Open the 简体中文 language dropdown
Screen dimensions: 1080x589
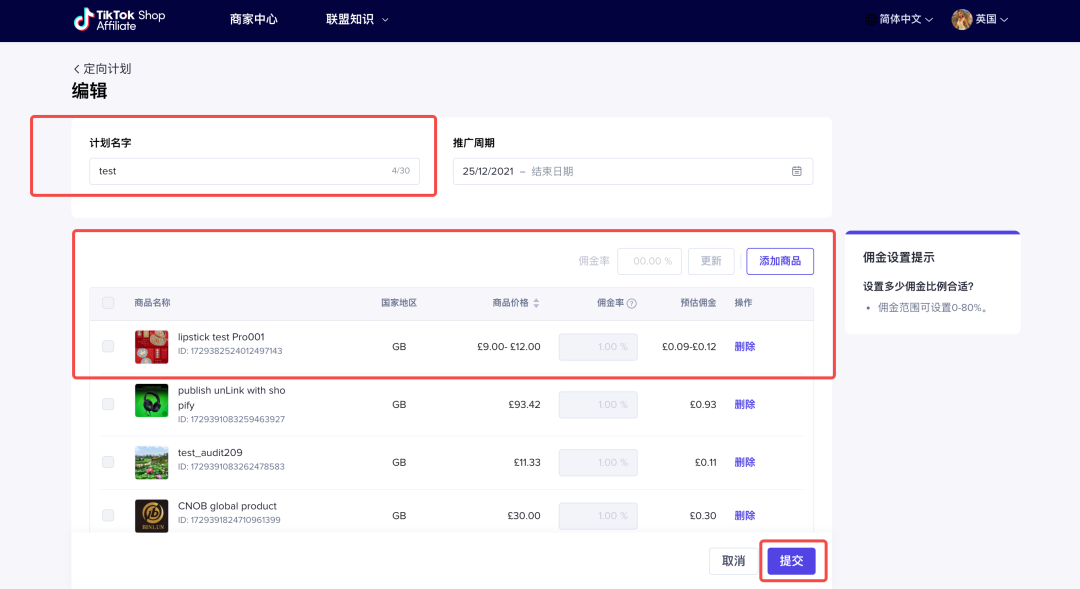point(905,20)
